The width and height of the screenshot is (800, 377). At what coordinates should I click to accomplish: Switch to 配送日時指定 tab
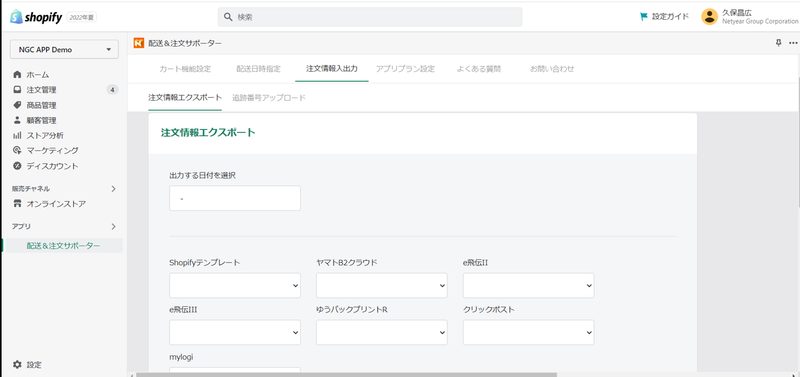258,69
